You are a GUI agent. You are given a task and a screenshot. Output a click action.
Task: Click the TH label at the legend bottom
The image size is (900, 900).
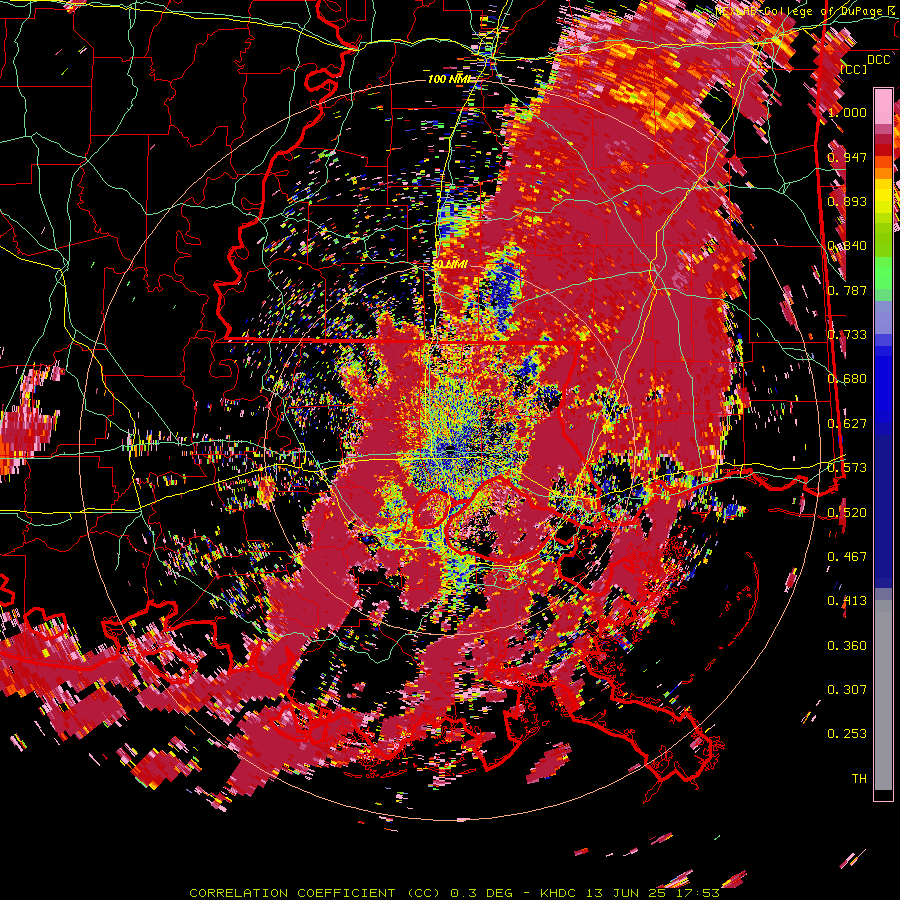tap(859, 779)
